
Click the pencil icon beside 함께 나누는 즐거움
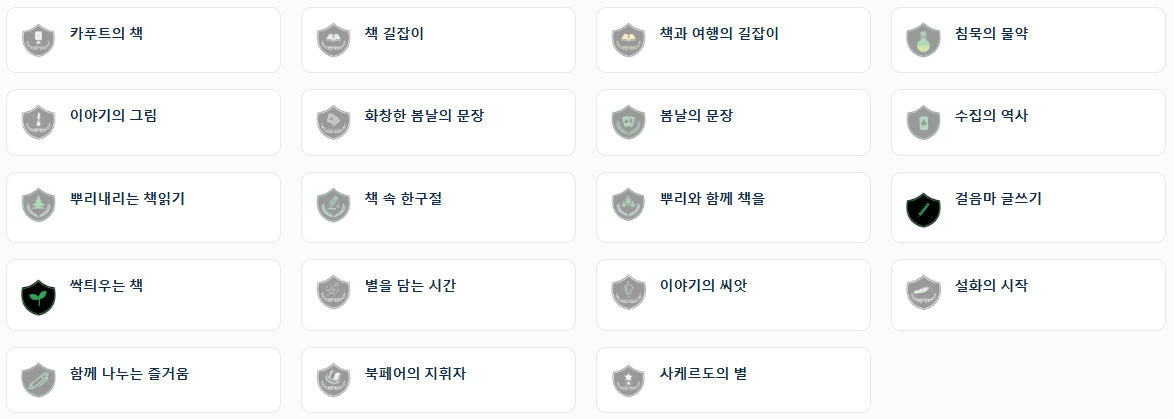click(x=38, y=379)
